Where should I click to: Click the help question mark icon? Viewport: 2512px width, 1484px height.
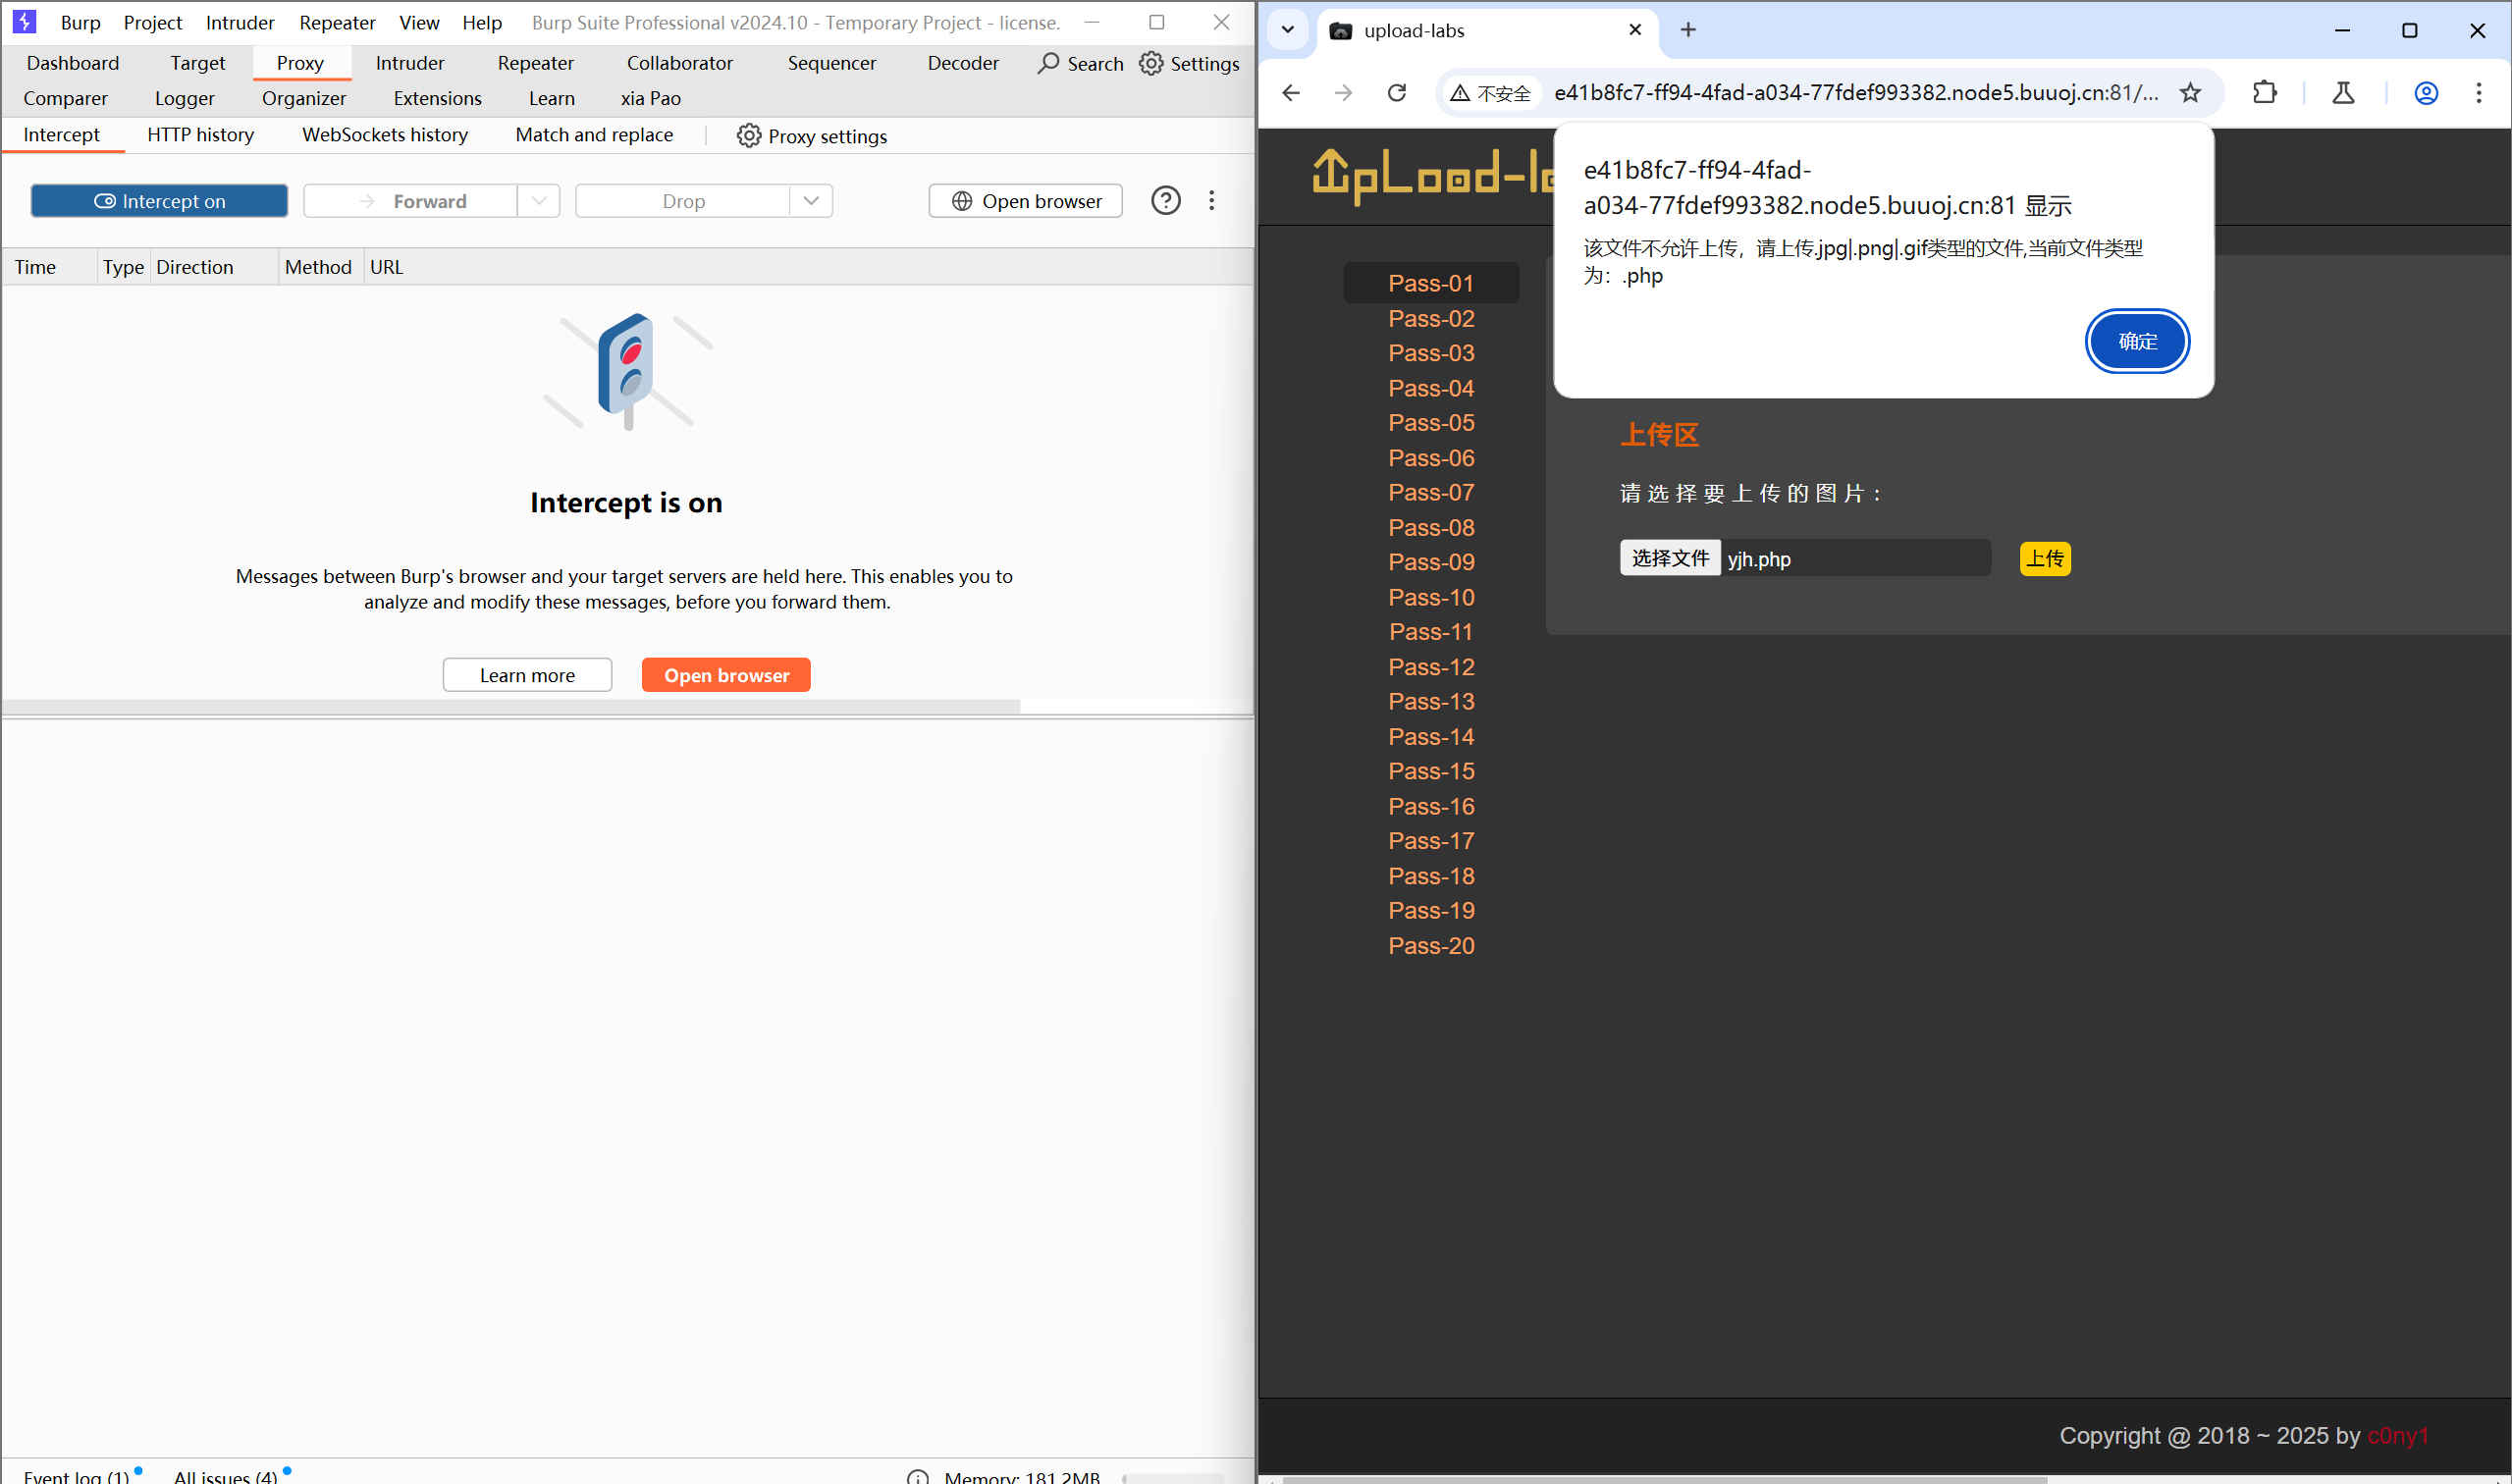pyautogui.click(x=1165, y=201)
